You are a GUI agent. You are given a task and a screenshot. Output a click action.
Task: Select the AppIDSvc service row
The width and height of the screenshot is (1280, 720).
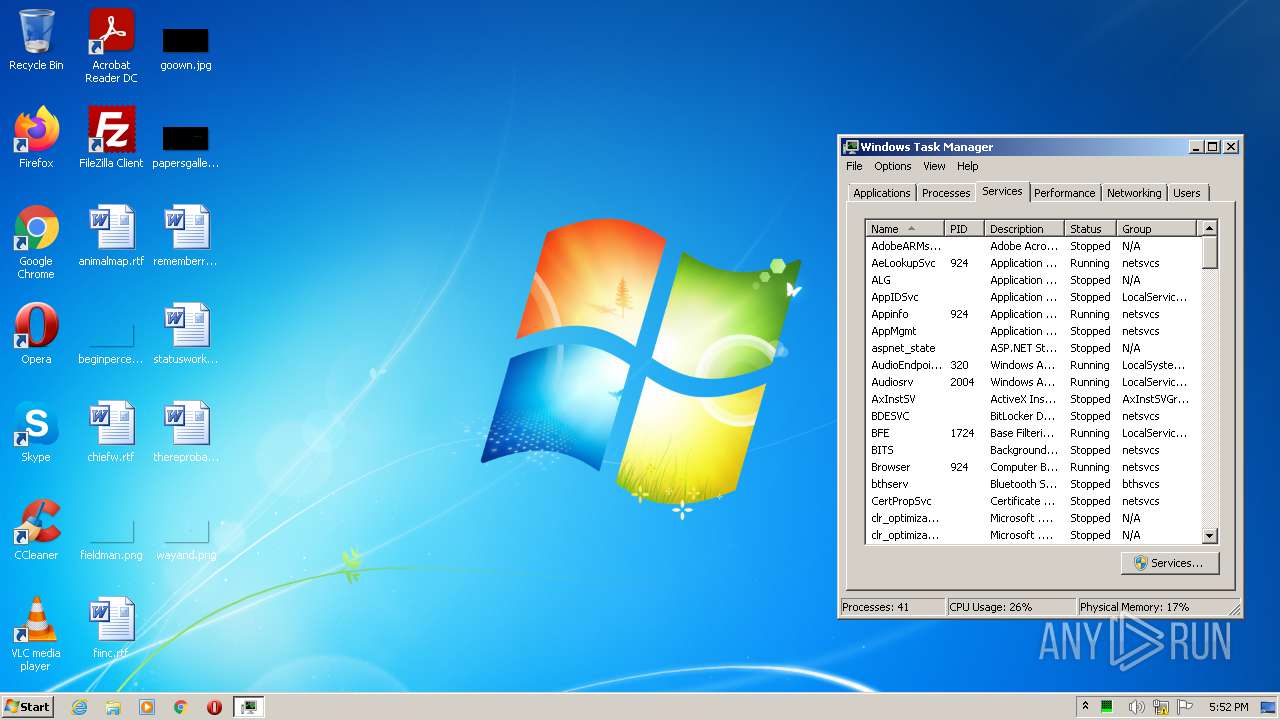1033,297
